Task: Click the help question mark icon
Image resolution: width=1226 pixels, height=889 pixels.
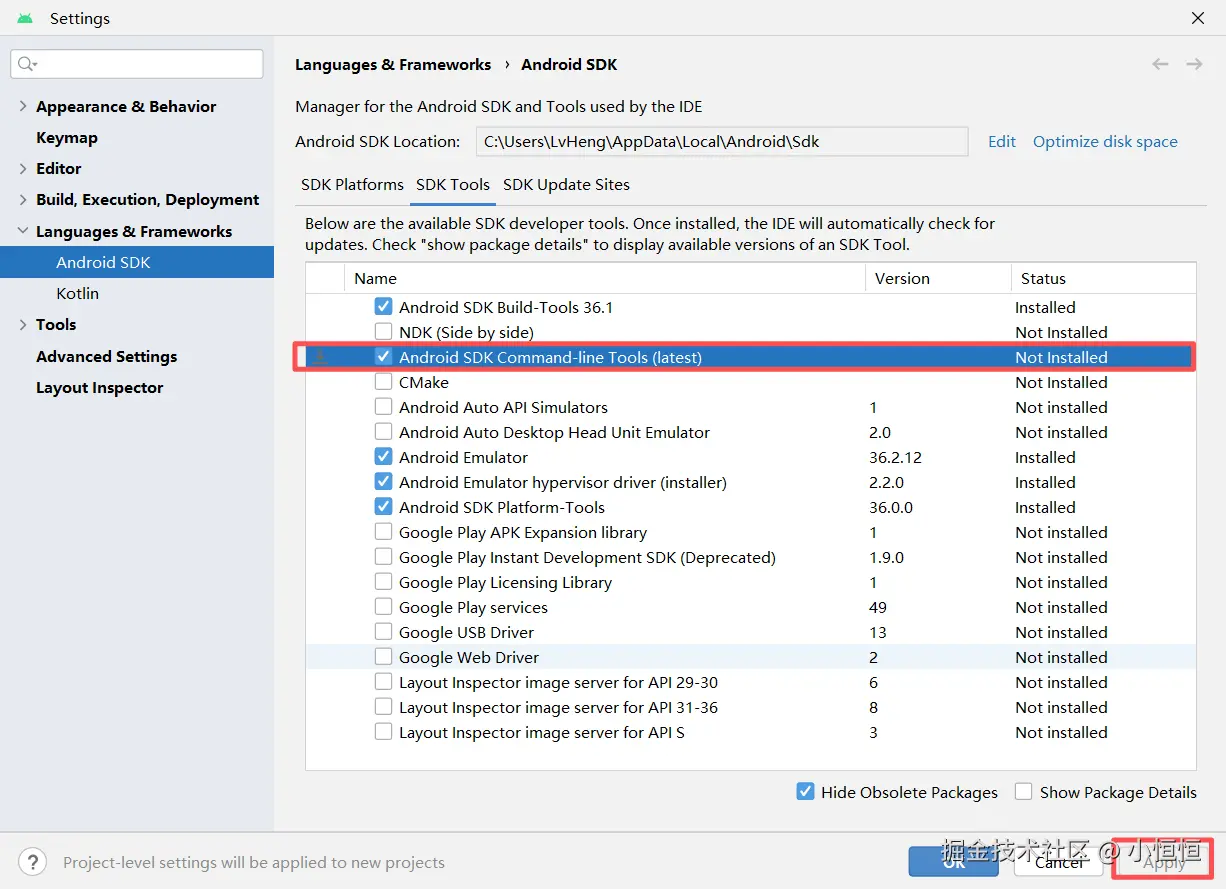Action: click(32, 862)
